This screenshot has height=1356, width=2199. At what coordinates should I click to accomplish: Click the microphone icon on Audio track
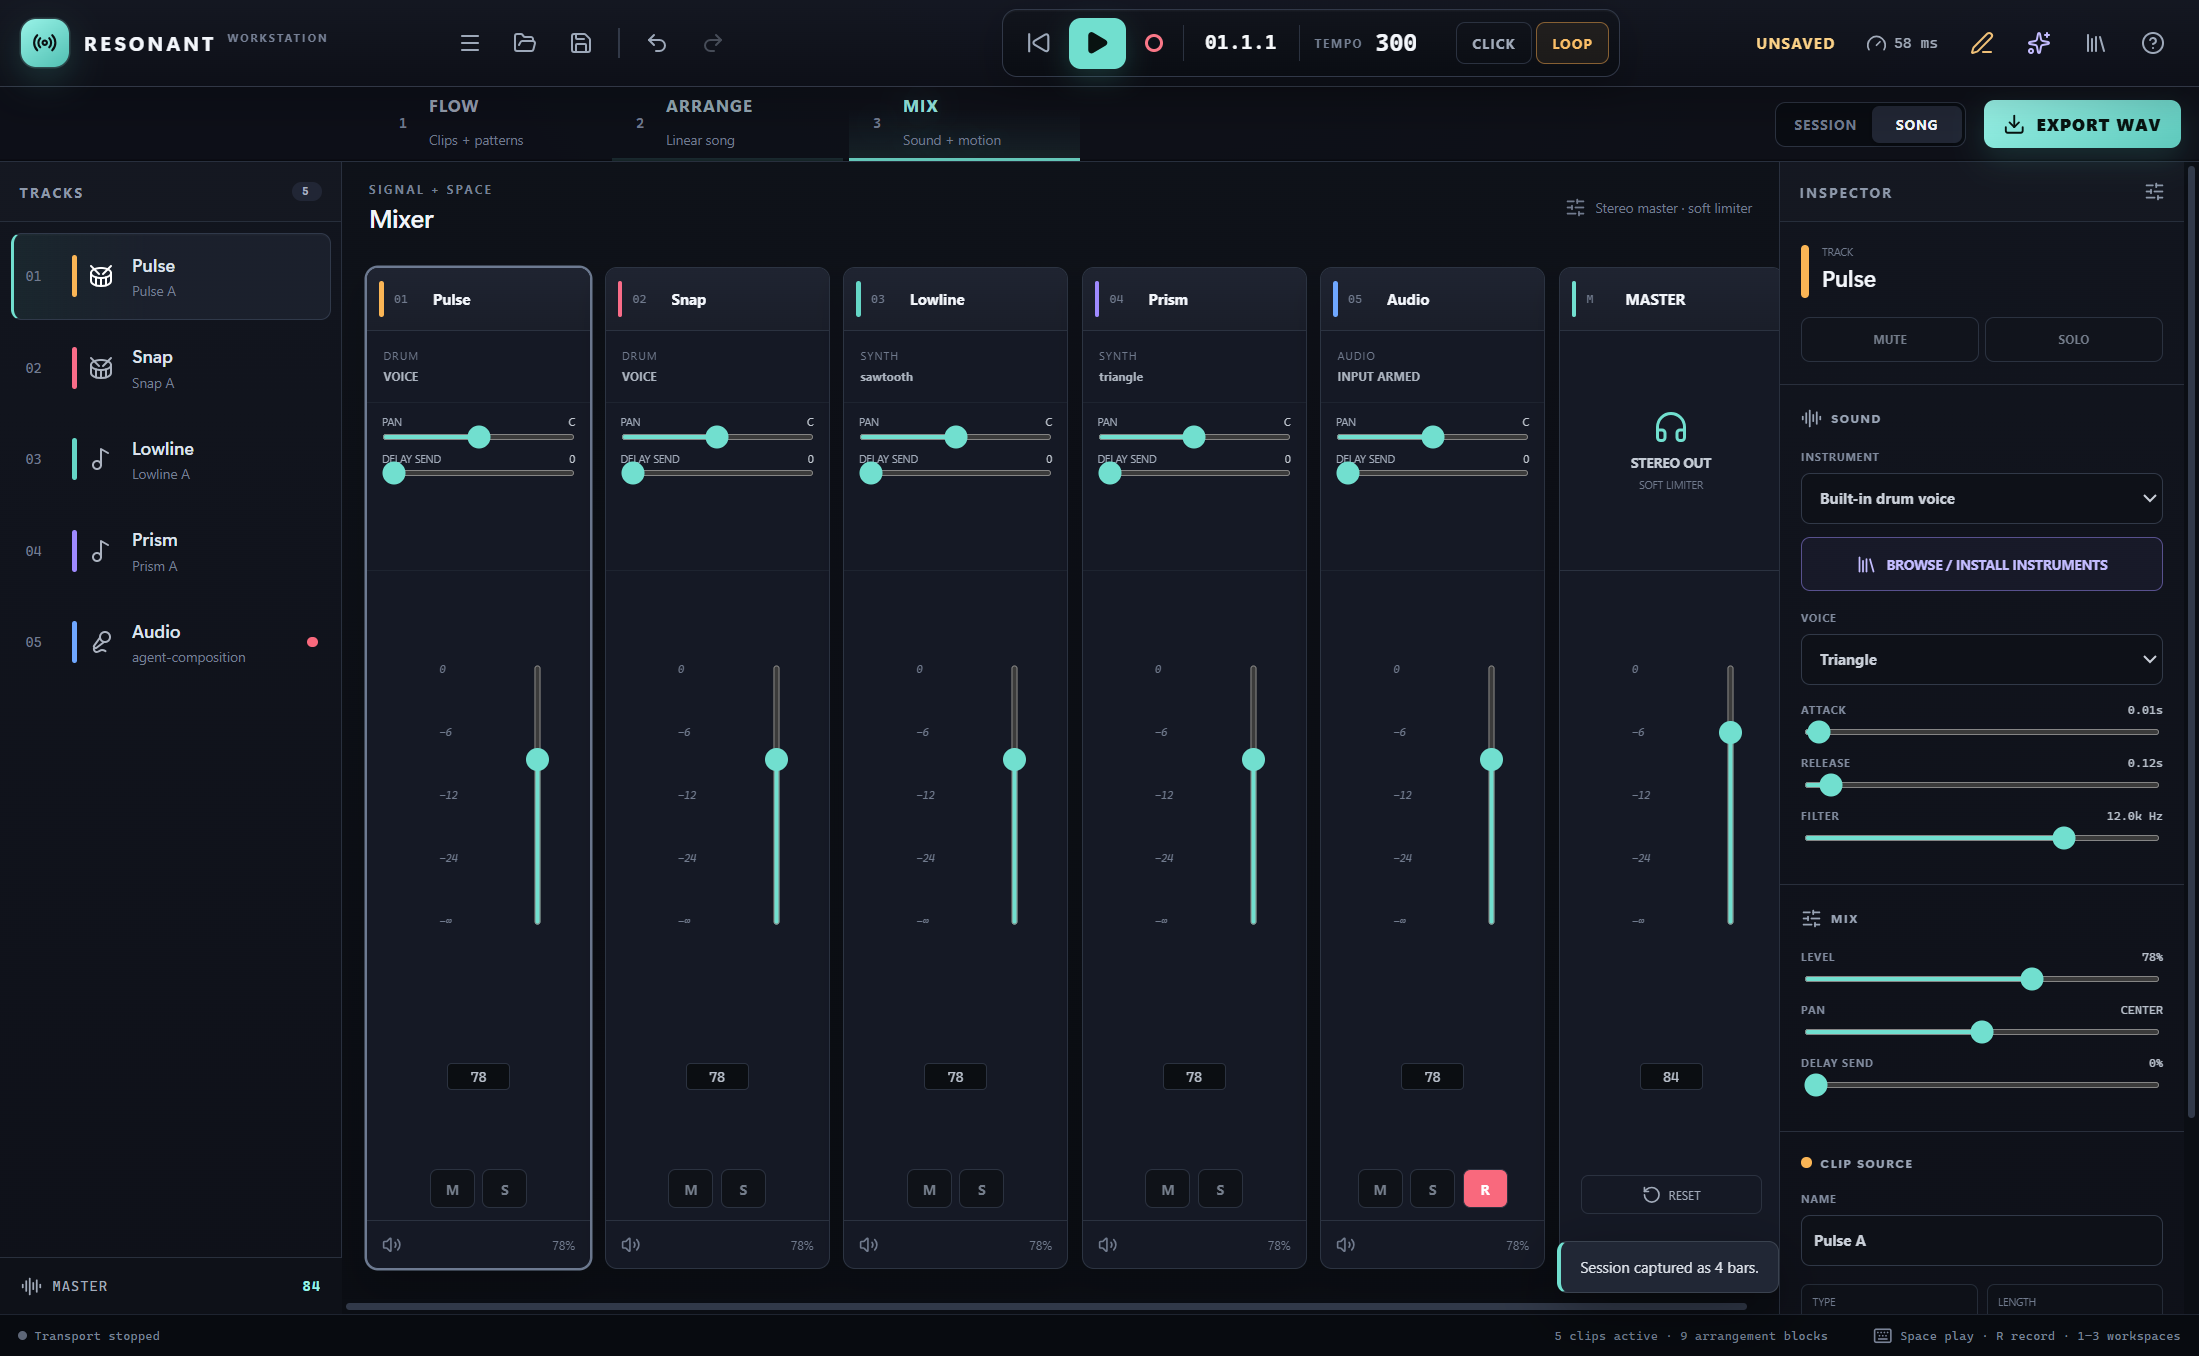point(101,642)
